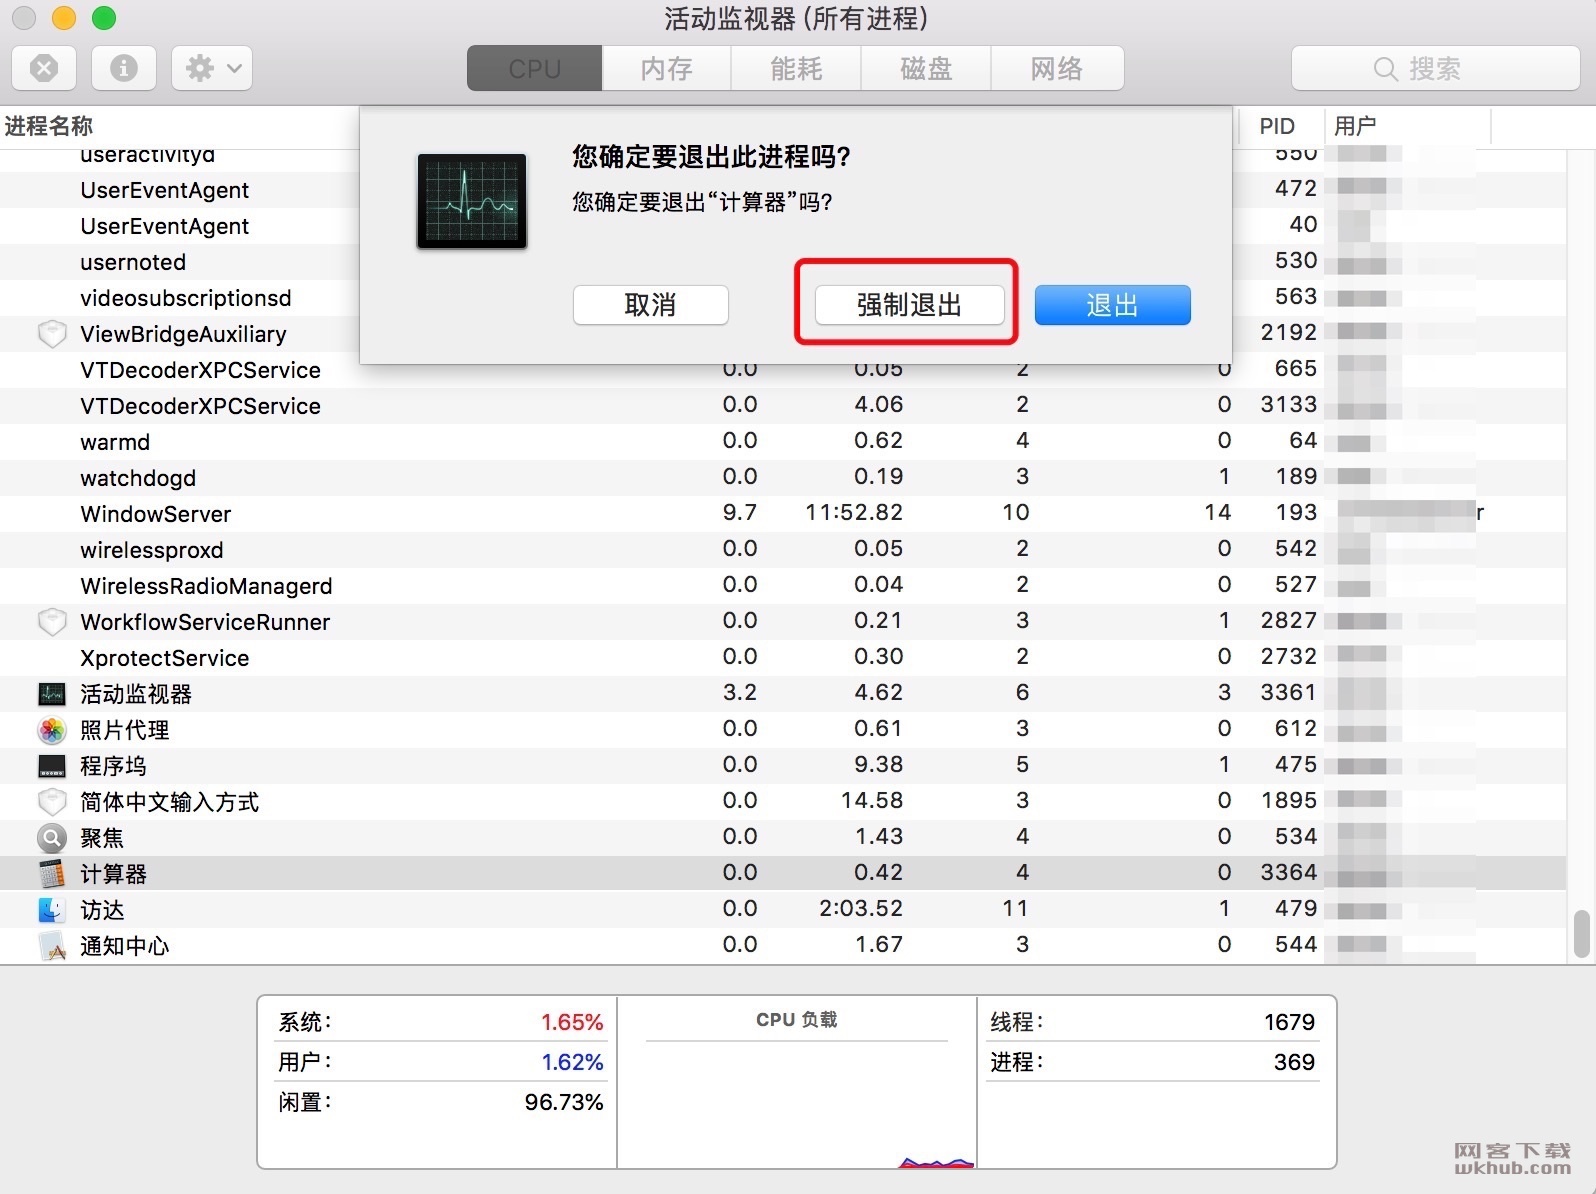Screen dimensions: 1596x1194
Task: Click the 活动监视器 process icon
Action: (x=52, y=694)
